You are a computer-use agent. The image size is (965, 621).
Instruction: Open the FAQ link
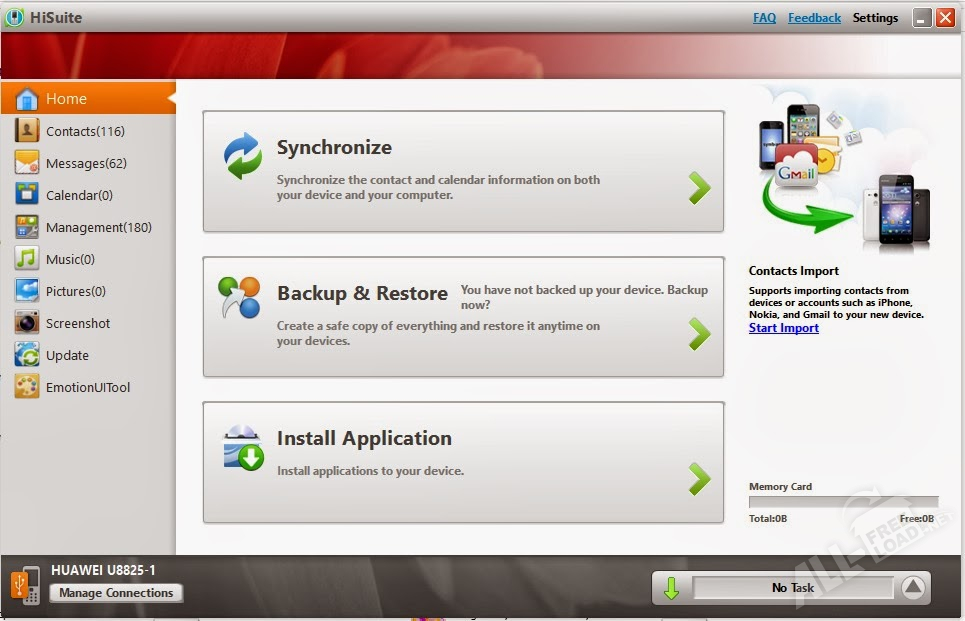[x=764, y=18]
